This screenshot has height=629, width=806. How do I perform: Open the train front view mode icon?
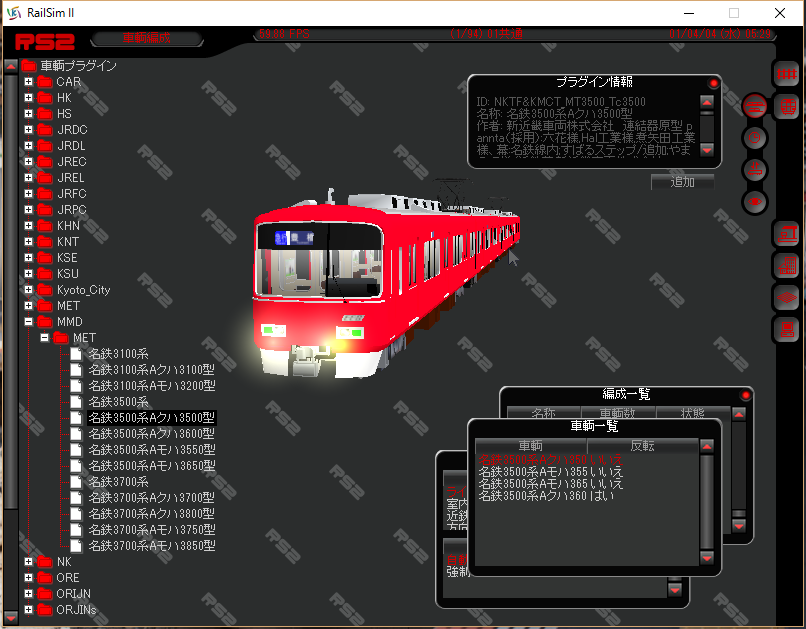coord(786,107)
